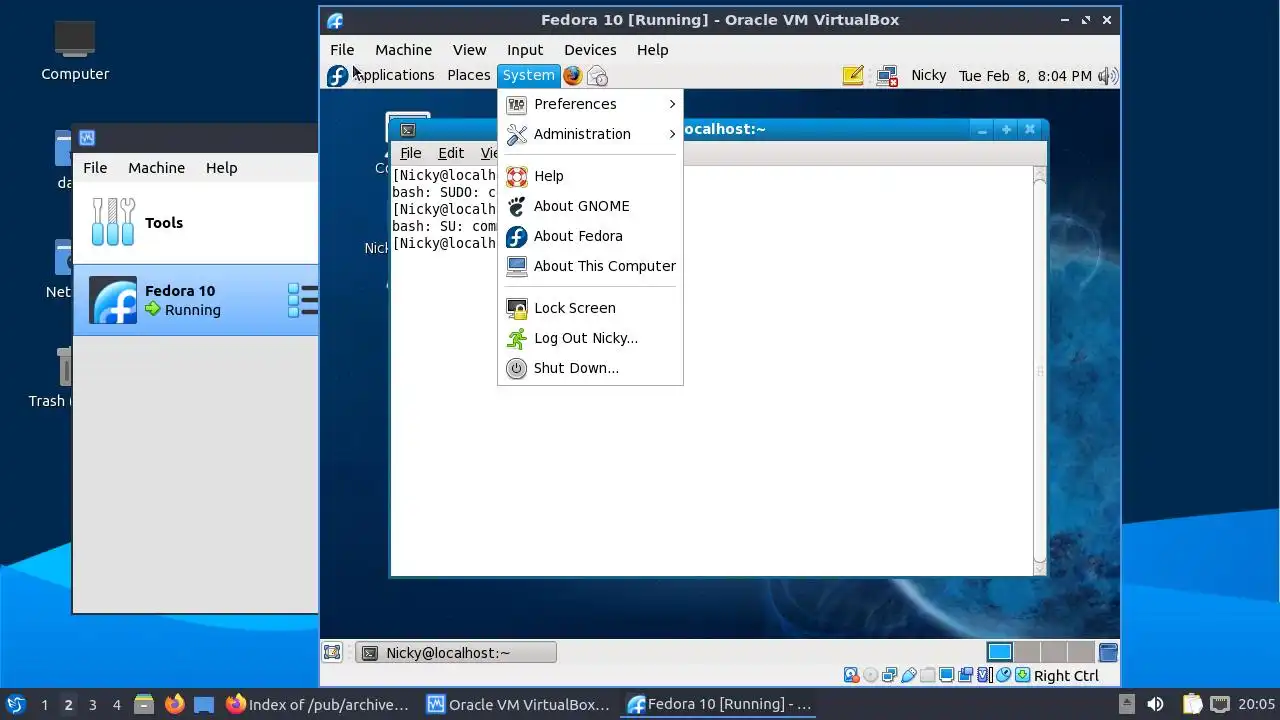The width and height of the screenshot is (1280, 720).
Task: Open File menu in VirtualBox Manager window
Action: point(95,168)
